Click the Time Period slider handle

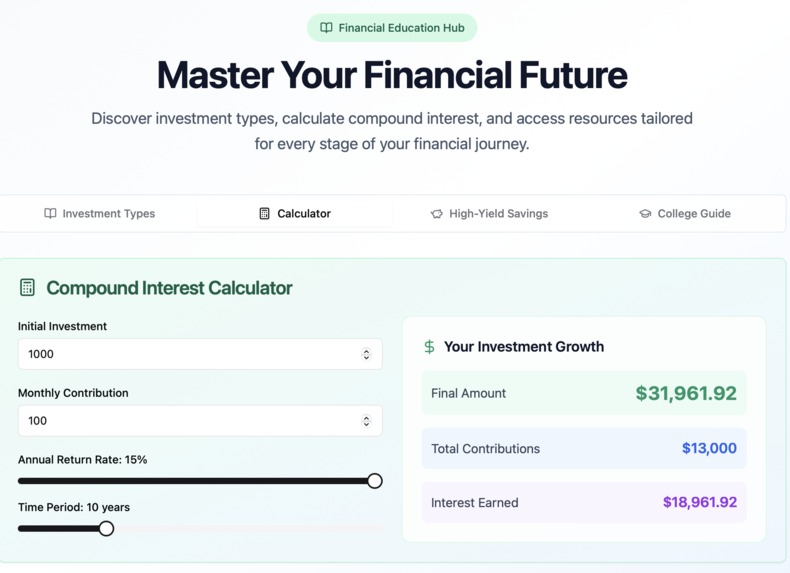pos(106,528)
